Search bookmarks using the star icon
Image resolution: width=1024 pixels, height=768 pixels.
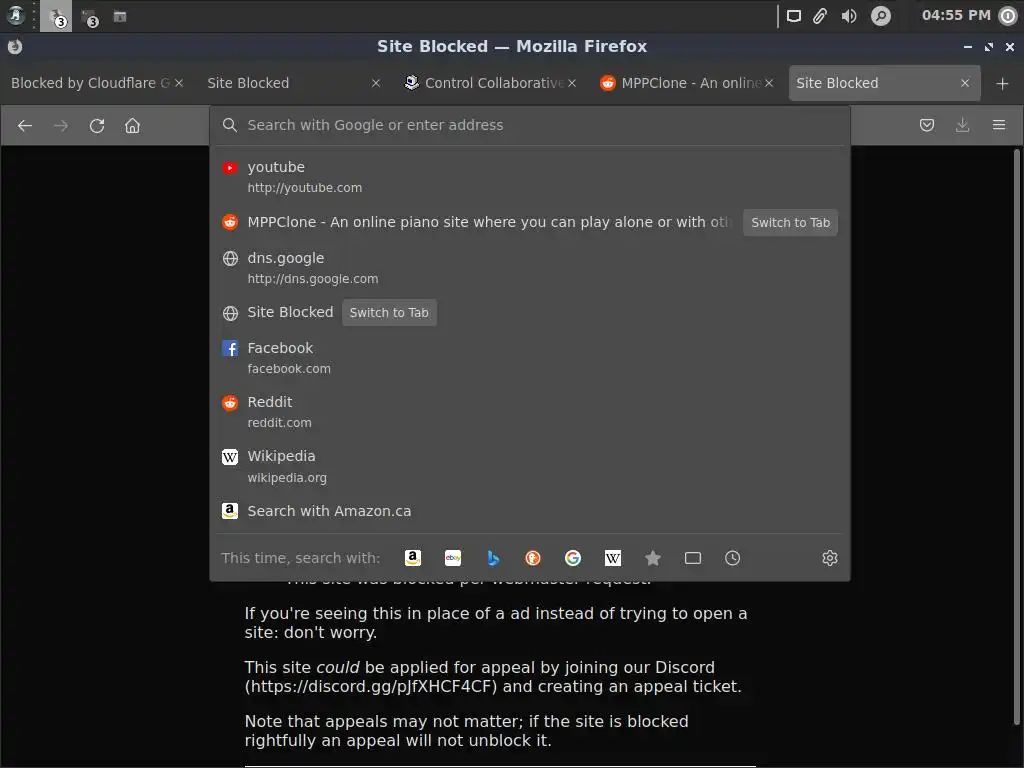[x=652, y=558]
